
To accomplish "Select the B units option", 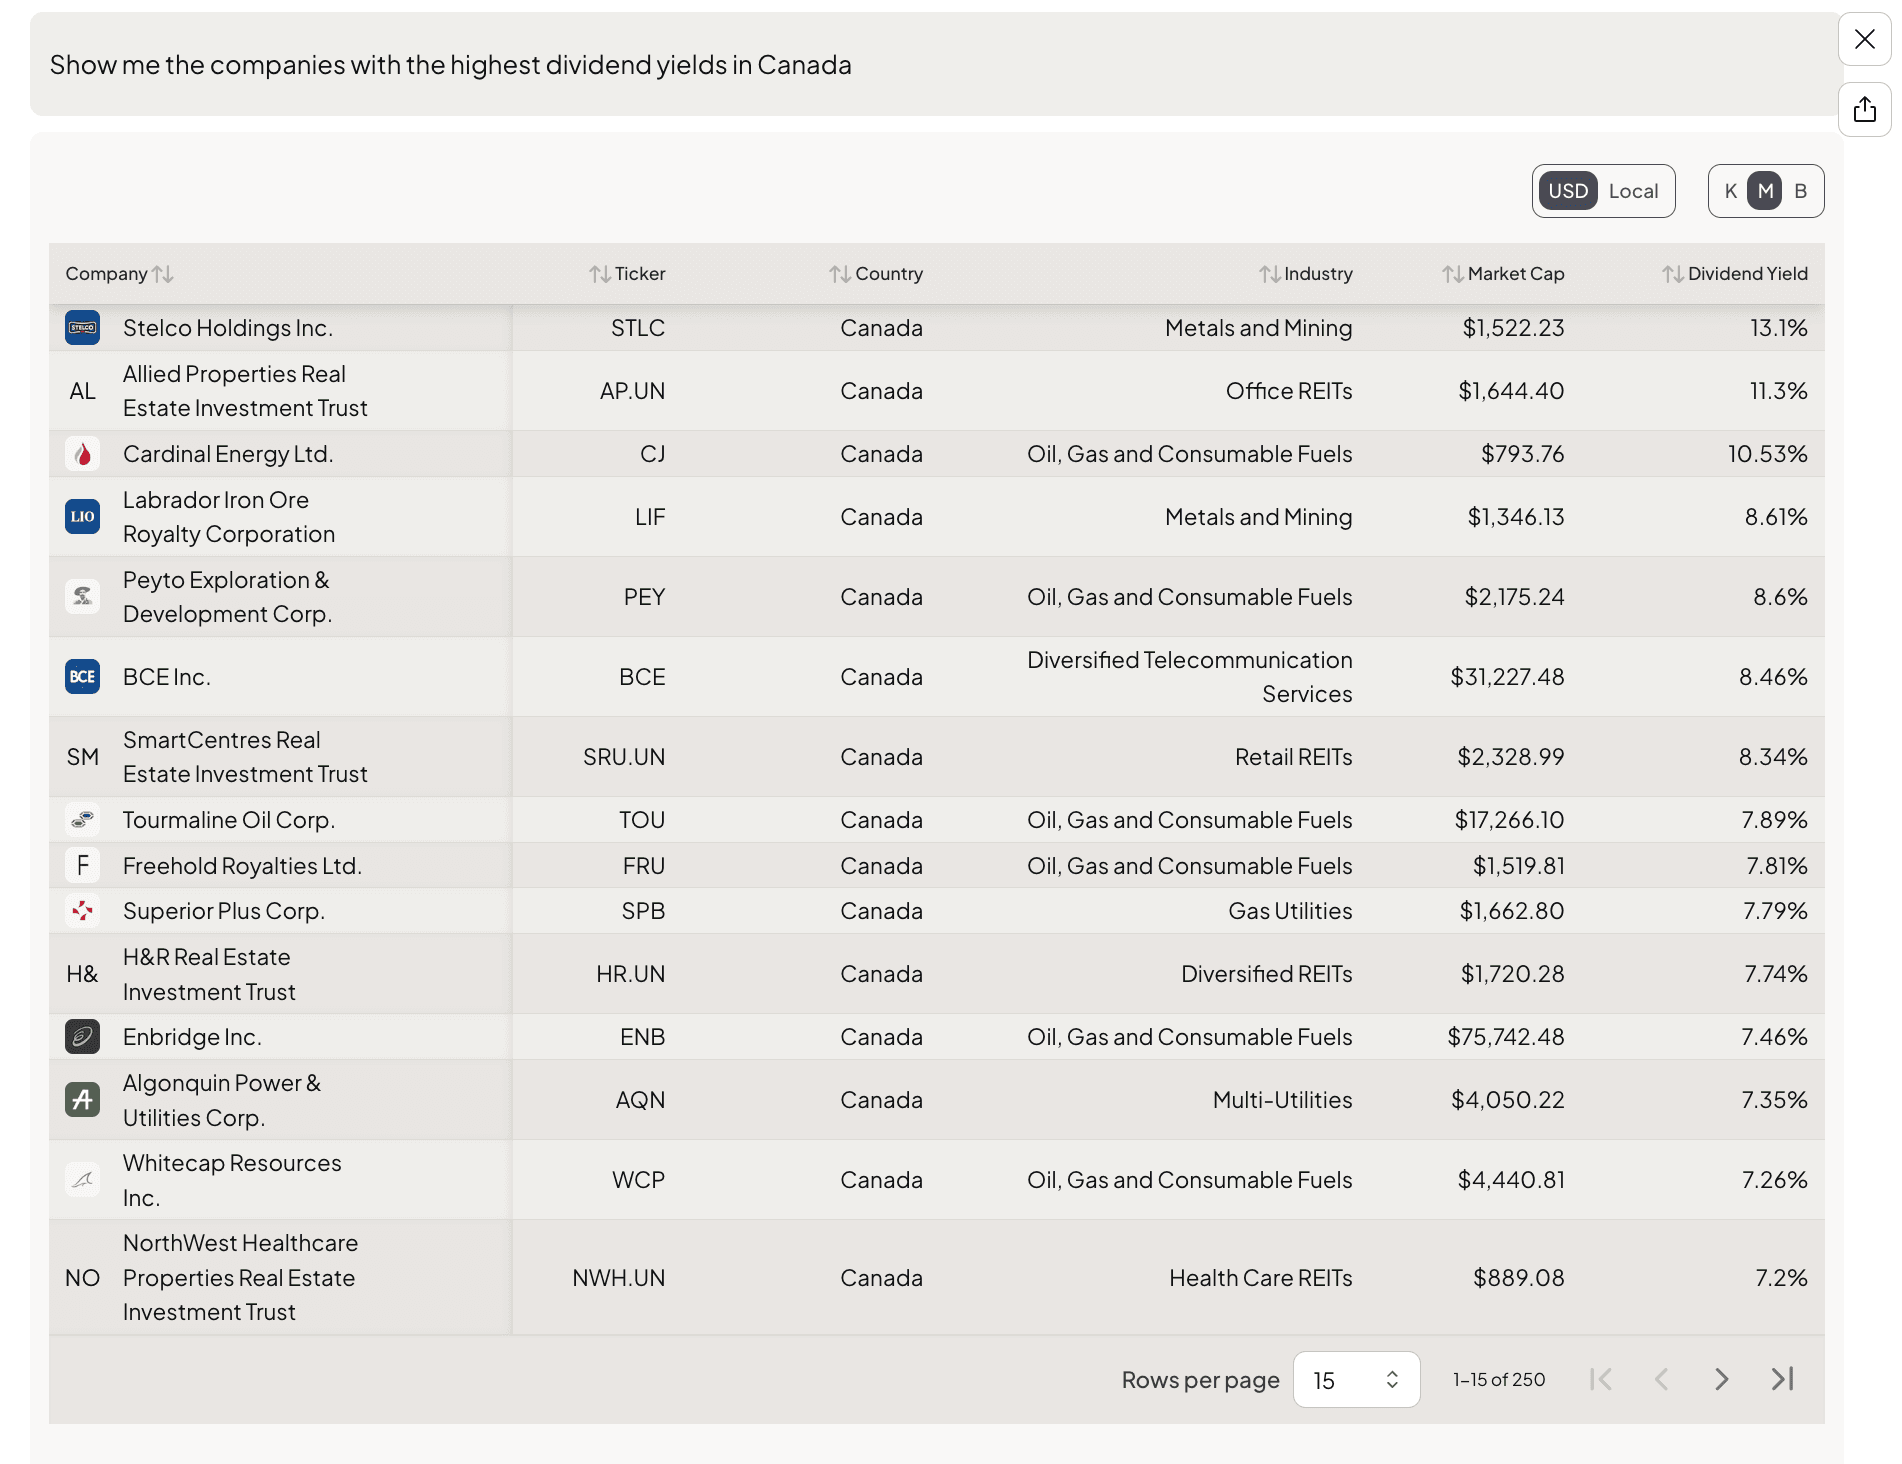I will [x=1800, y=191].
